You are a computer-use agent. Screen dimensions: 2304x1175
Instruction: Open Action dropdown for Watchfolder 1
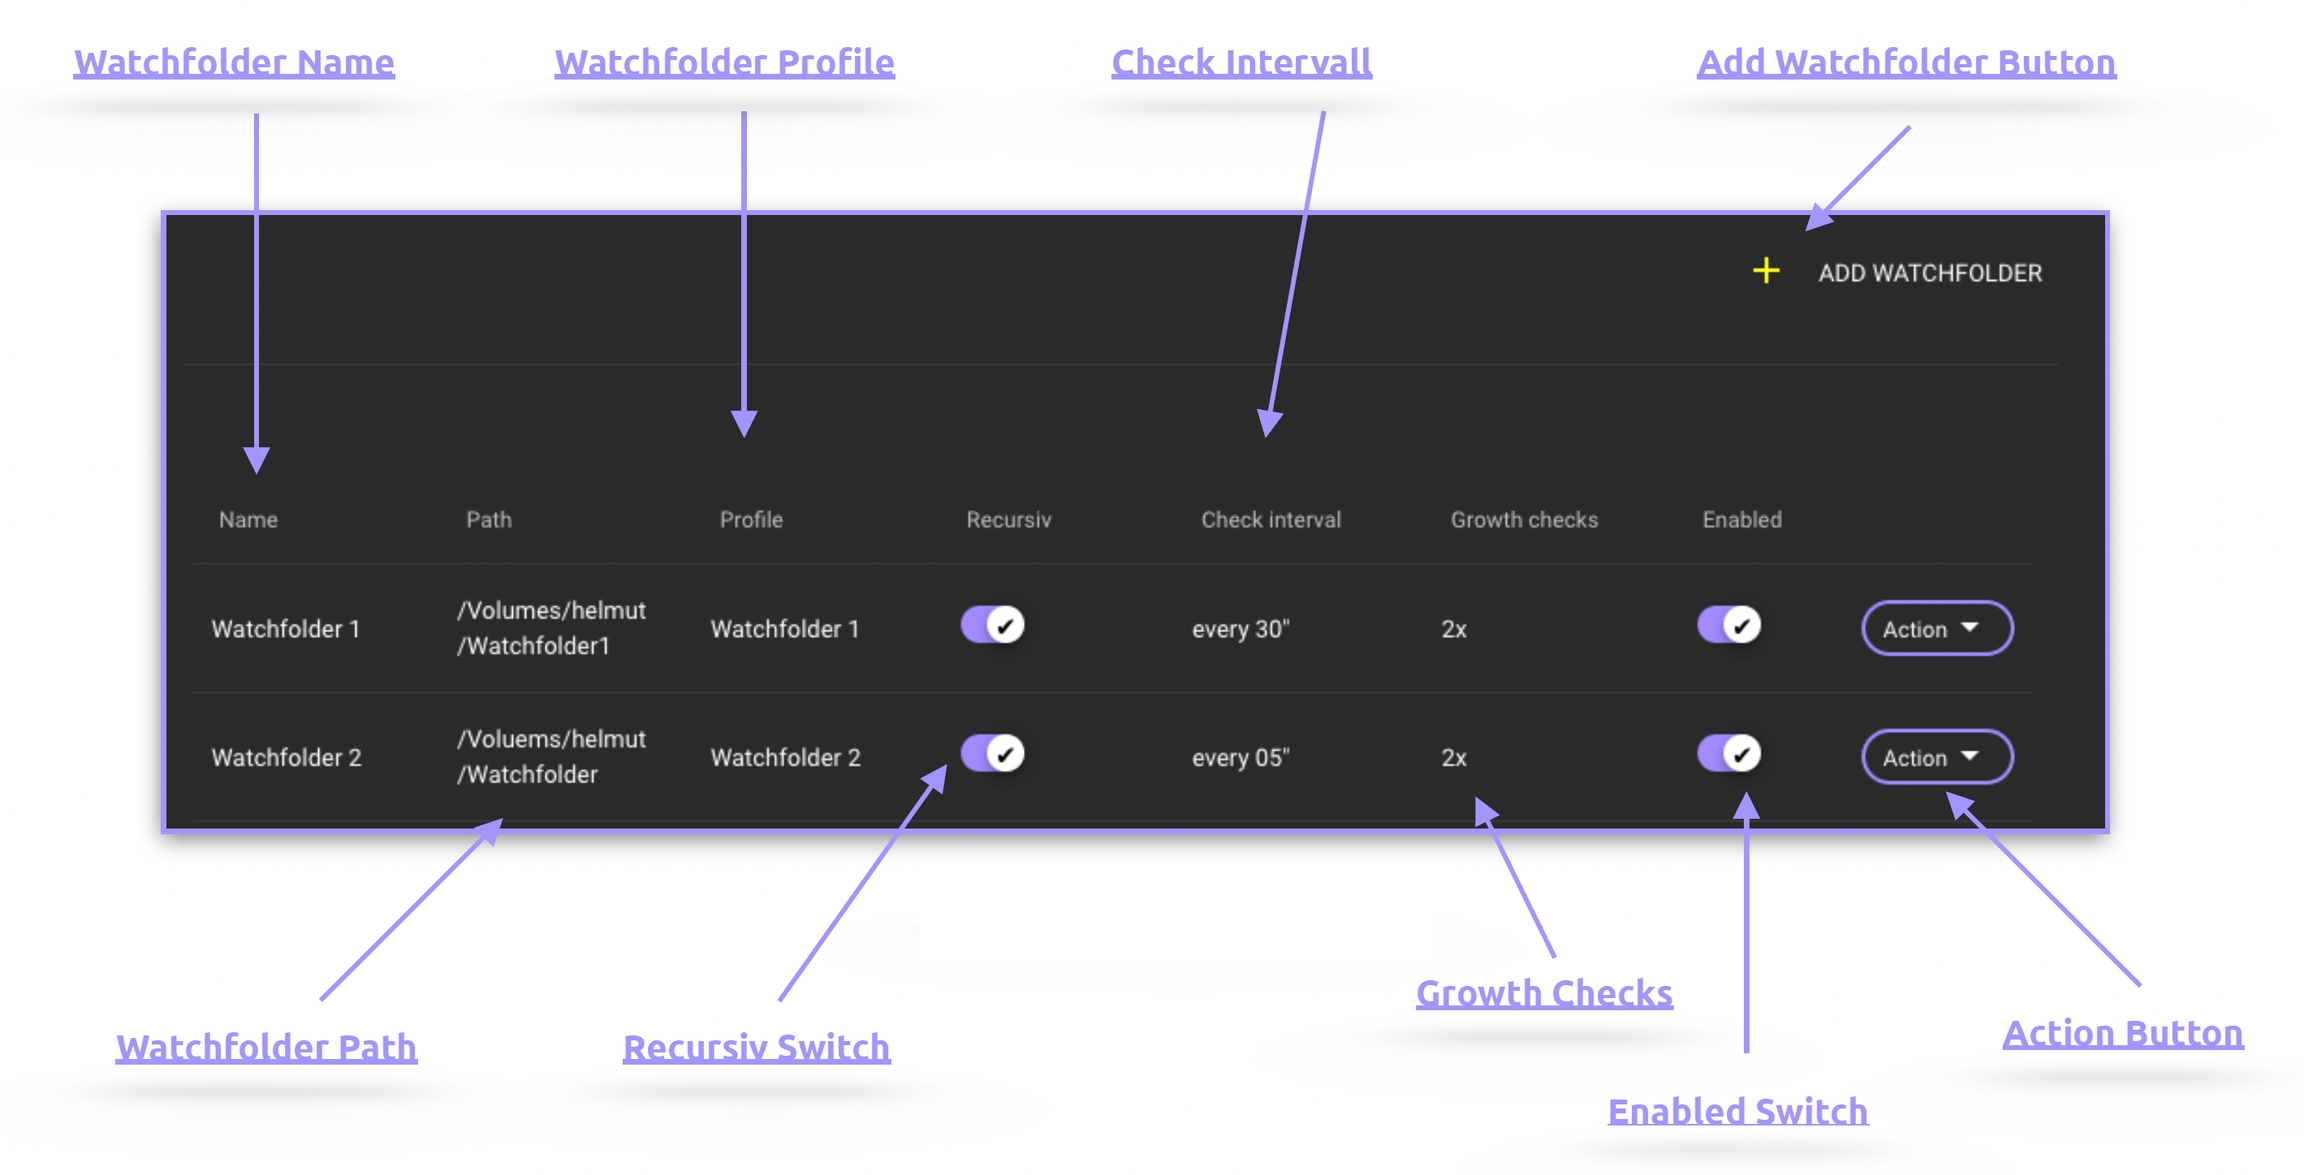coord(1936,629)
